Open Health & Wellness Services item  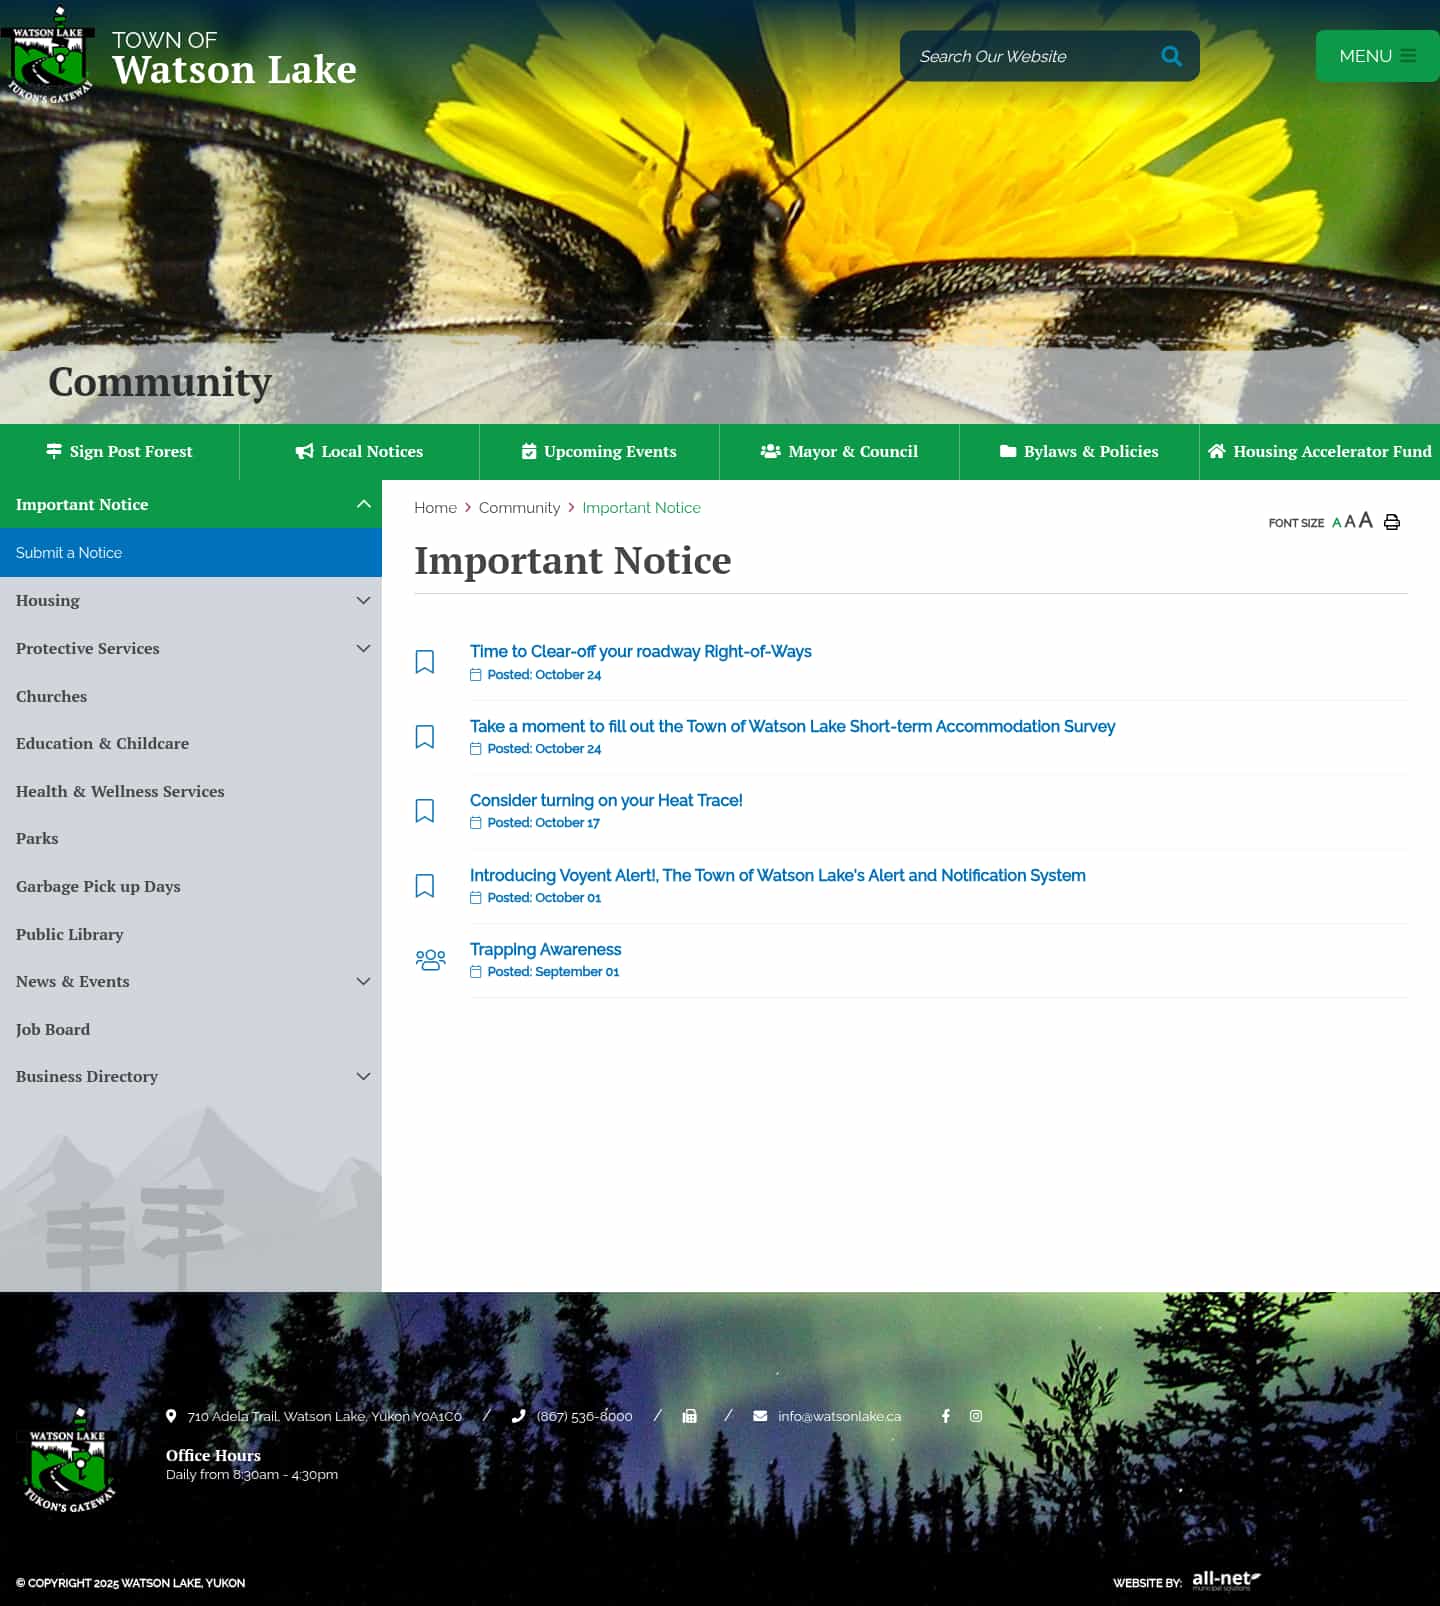[x=191, y=791]
